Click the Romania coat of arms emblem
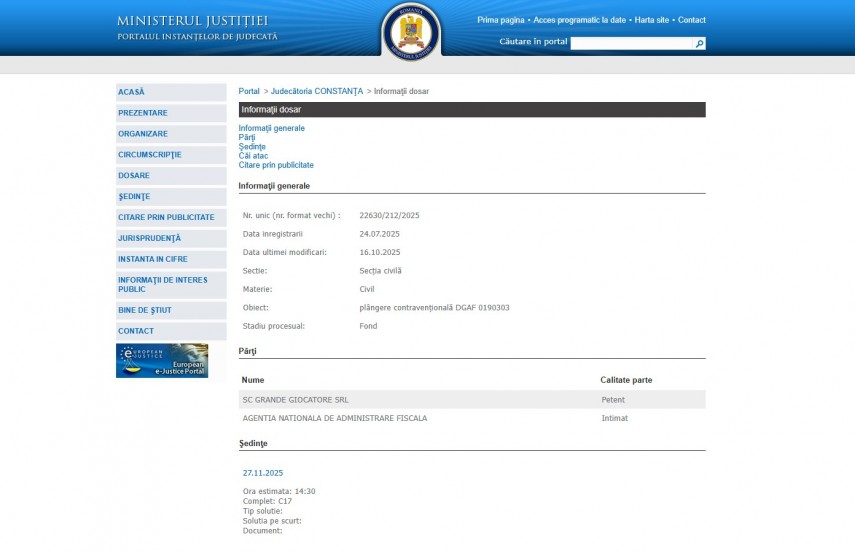The height and width of the screenshot is (553, 855). point(410,32)
